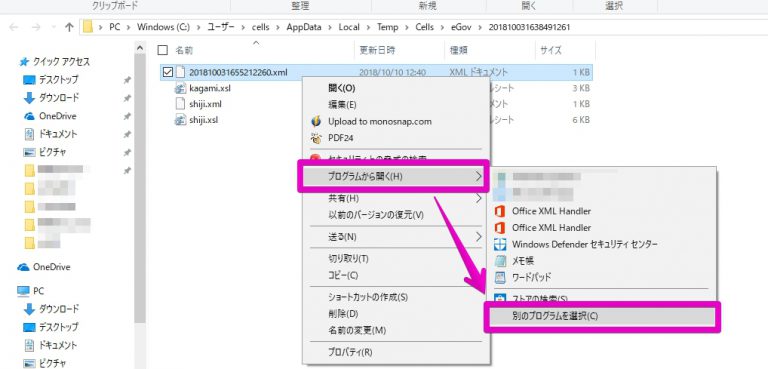This screenshot has height=369, width=768.
Task: Click the ドキュメント icon in sidebar
Action: pyautogui.click(x=29, y=134)
